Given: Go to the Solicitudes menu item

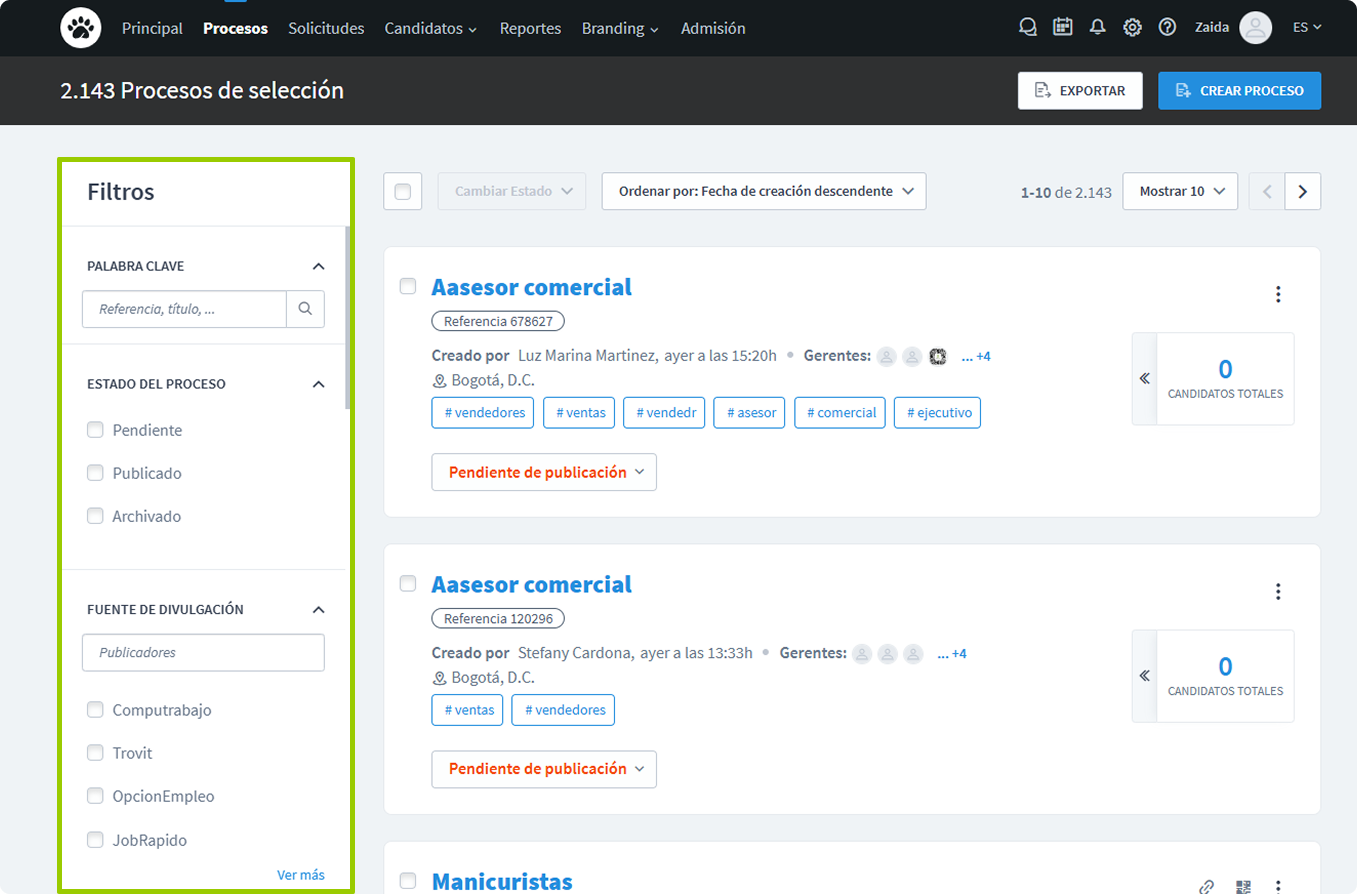Looking at the screenshot, I should click(326, 28).
